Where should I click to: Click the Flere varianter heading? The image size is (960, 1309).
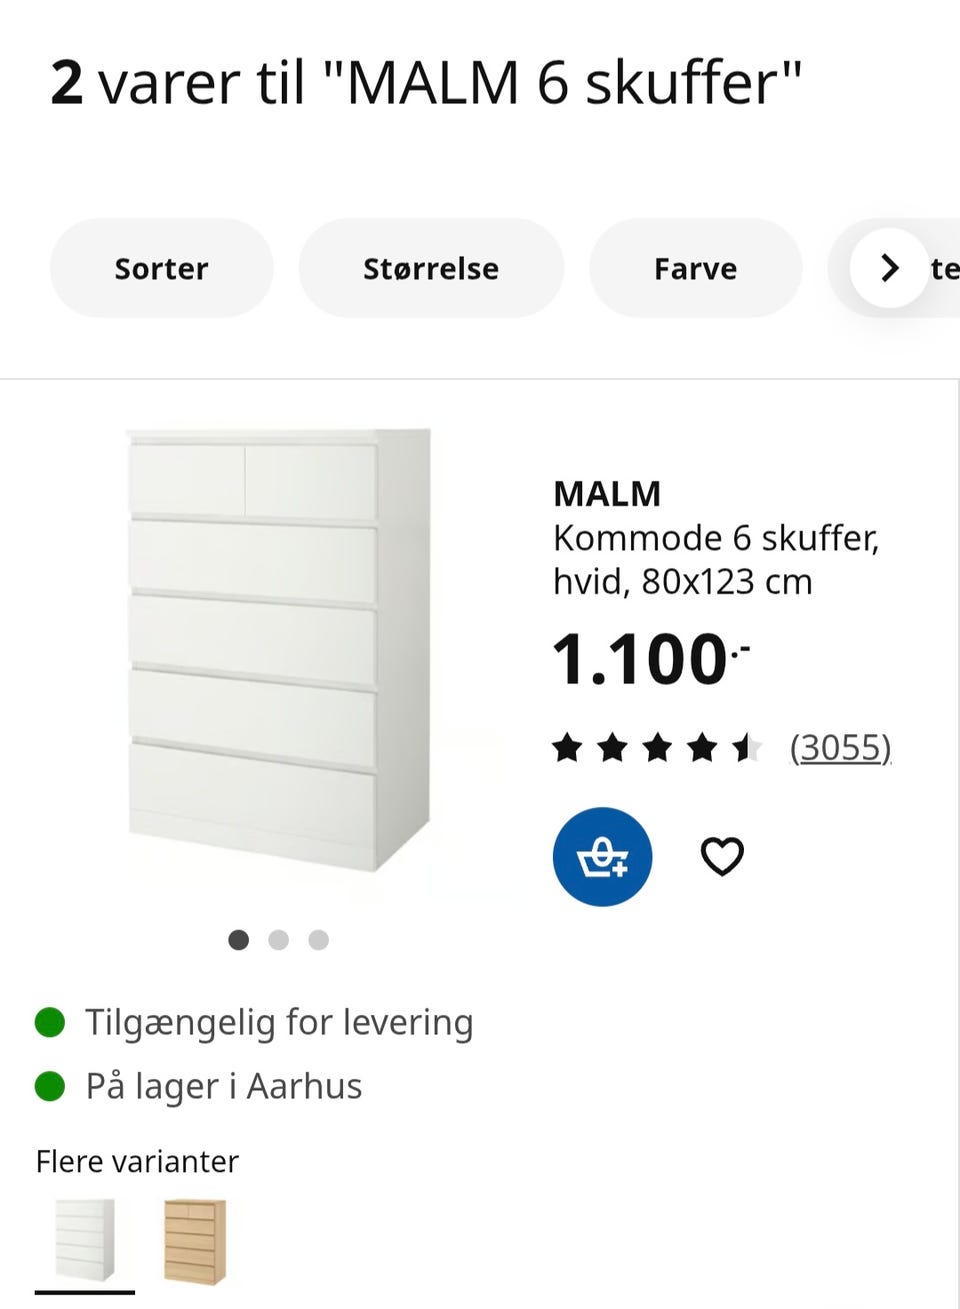(x=137, y=1161)
